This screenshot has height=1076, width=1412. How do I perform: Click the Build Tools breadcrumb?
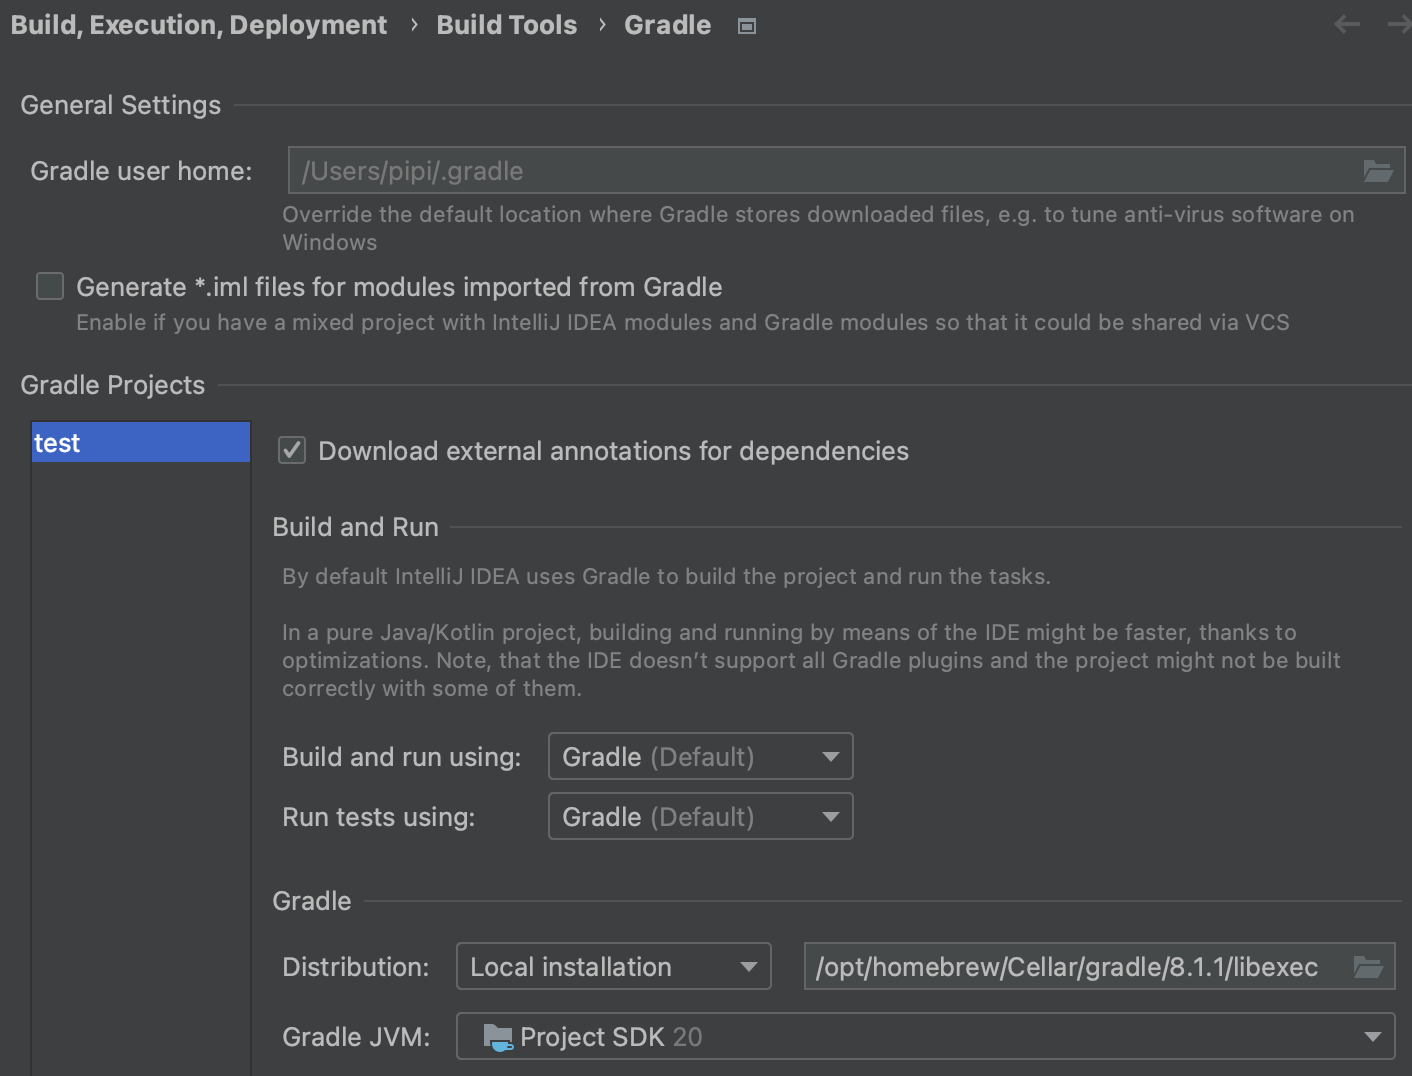506,25
